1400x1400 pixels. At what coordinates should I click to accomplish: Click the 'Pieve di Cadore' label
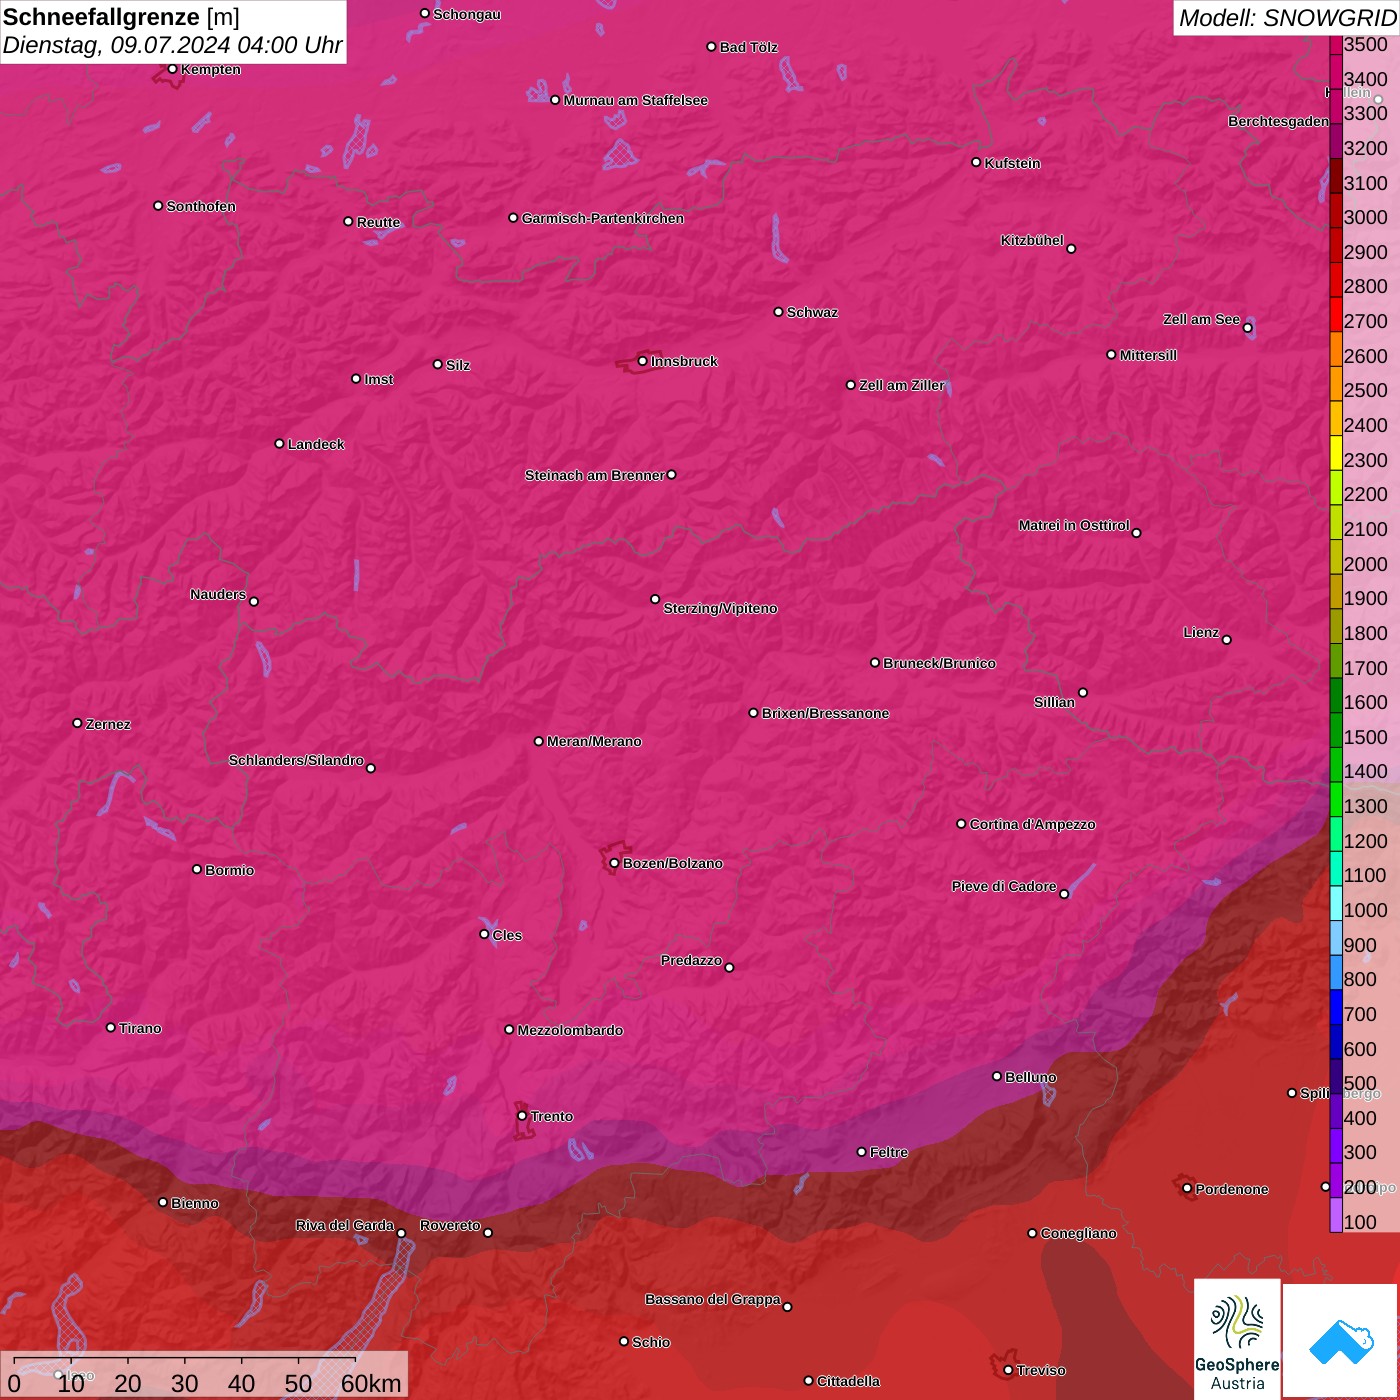tap(1004, 886)
